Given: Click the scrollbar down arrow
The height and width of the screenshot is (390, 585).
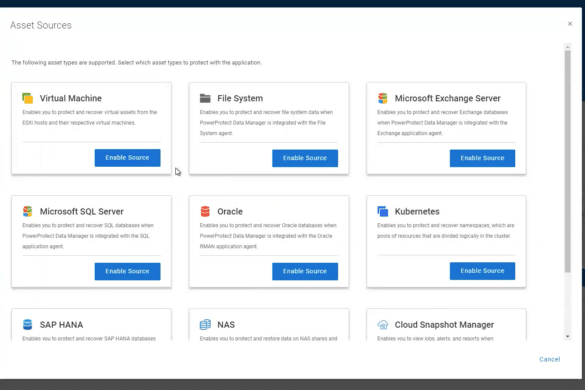Looking at the screenshot, I should (x=567, y=336).
